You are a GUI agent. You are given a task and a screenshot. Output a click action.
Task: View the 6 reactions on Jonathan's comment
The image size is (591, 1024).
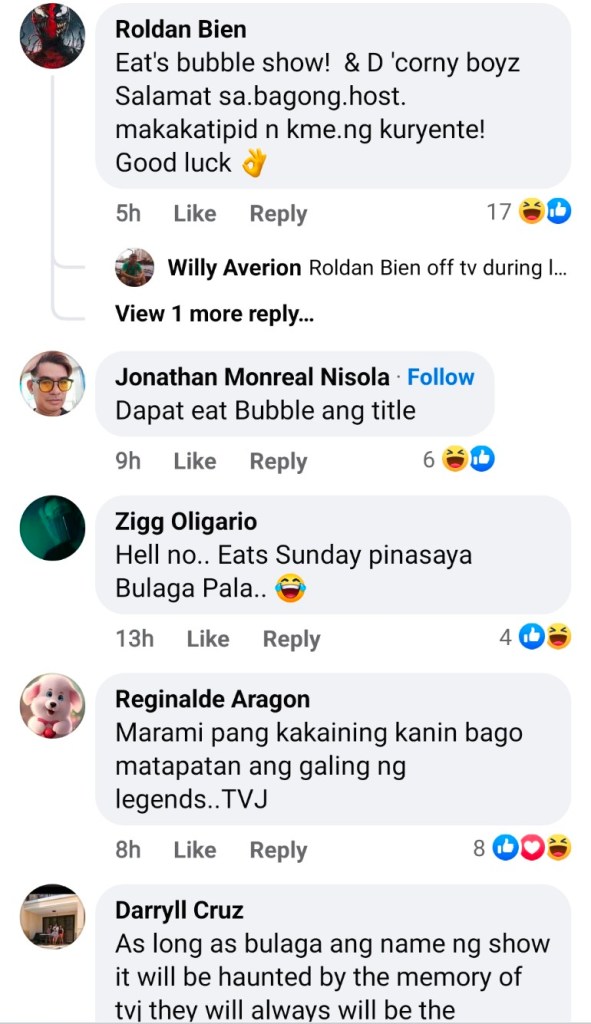coord(458,459)
